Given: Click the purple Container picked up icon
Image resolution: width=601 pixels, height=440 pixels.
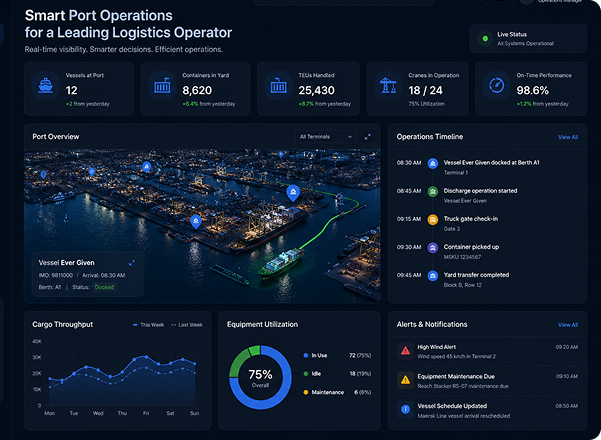Looking at the screenshot, I should [433, 248].
